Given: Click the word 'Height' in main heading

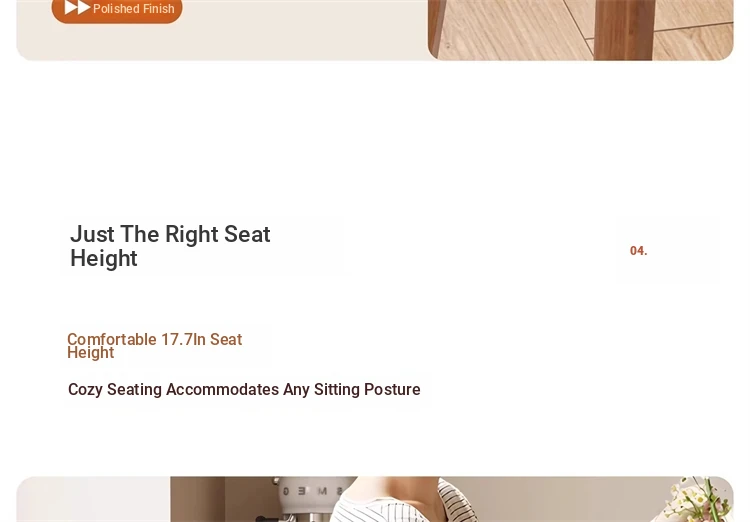Looking at the screenshot, I should (x=104, y=258).
